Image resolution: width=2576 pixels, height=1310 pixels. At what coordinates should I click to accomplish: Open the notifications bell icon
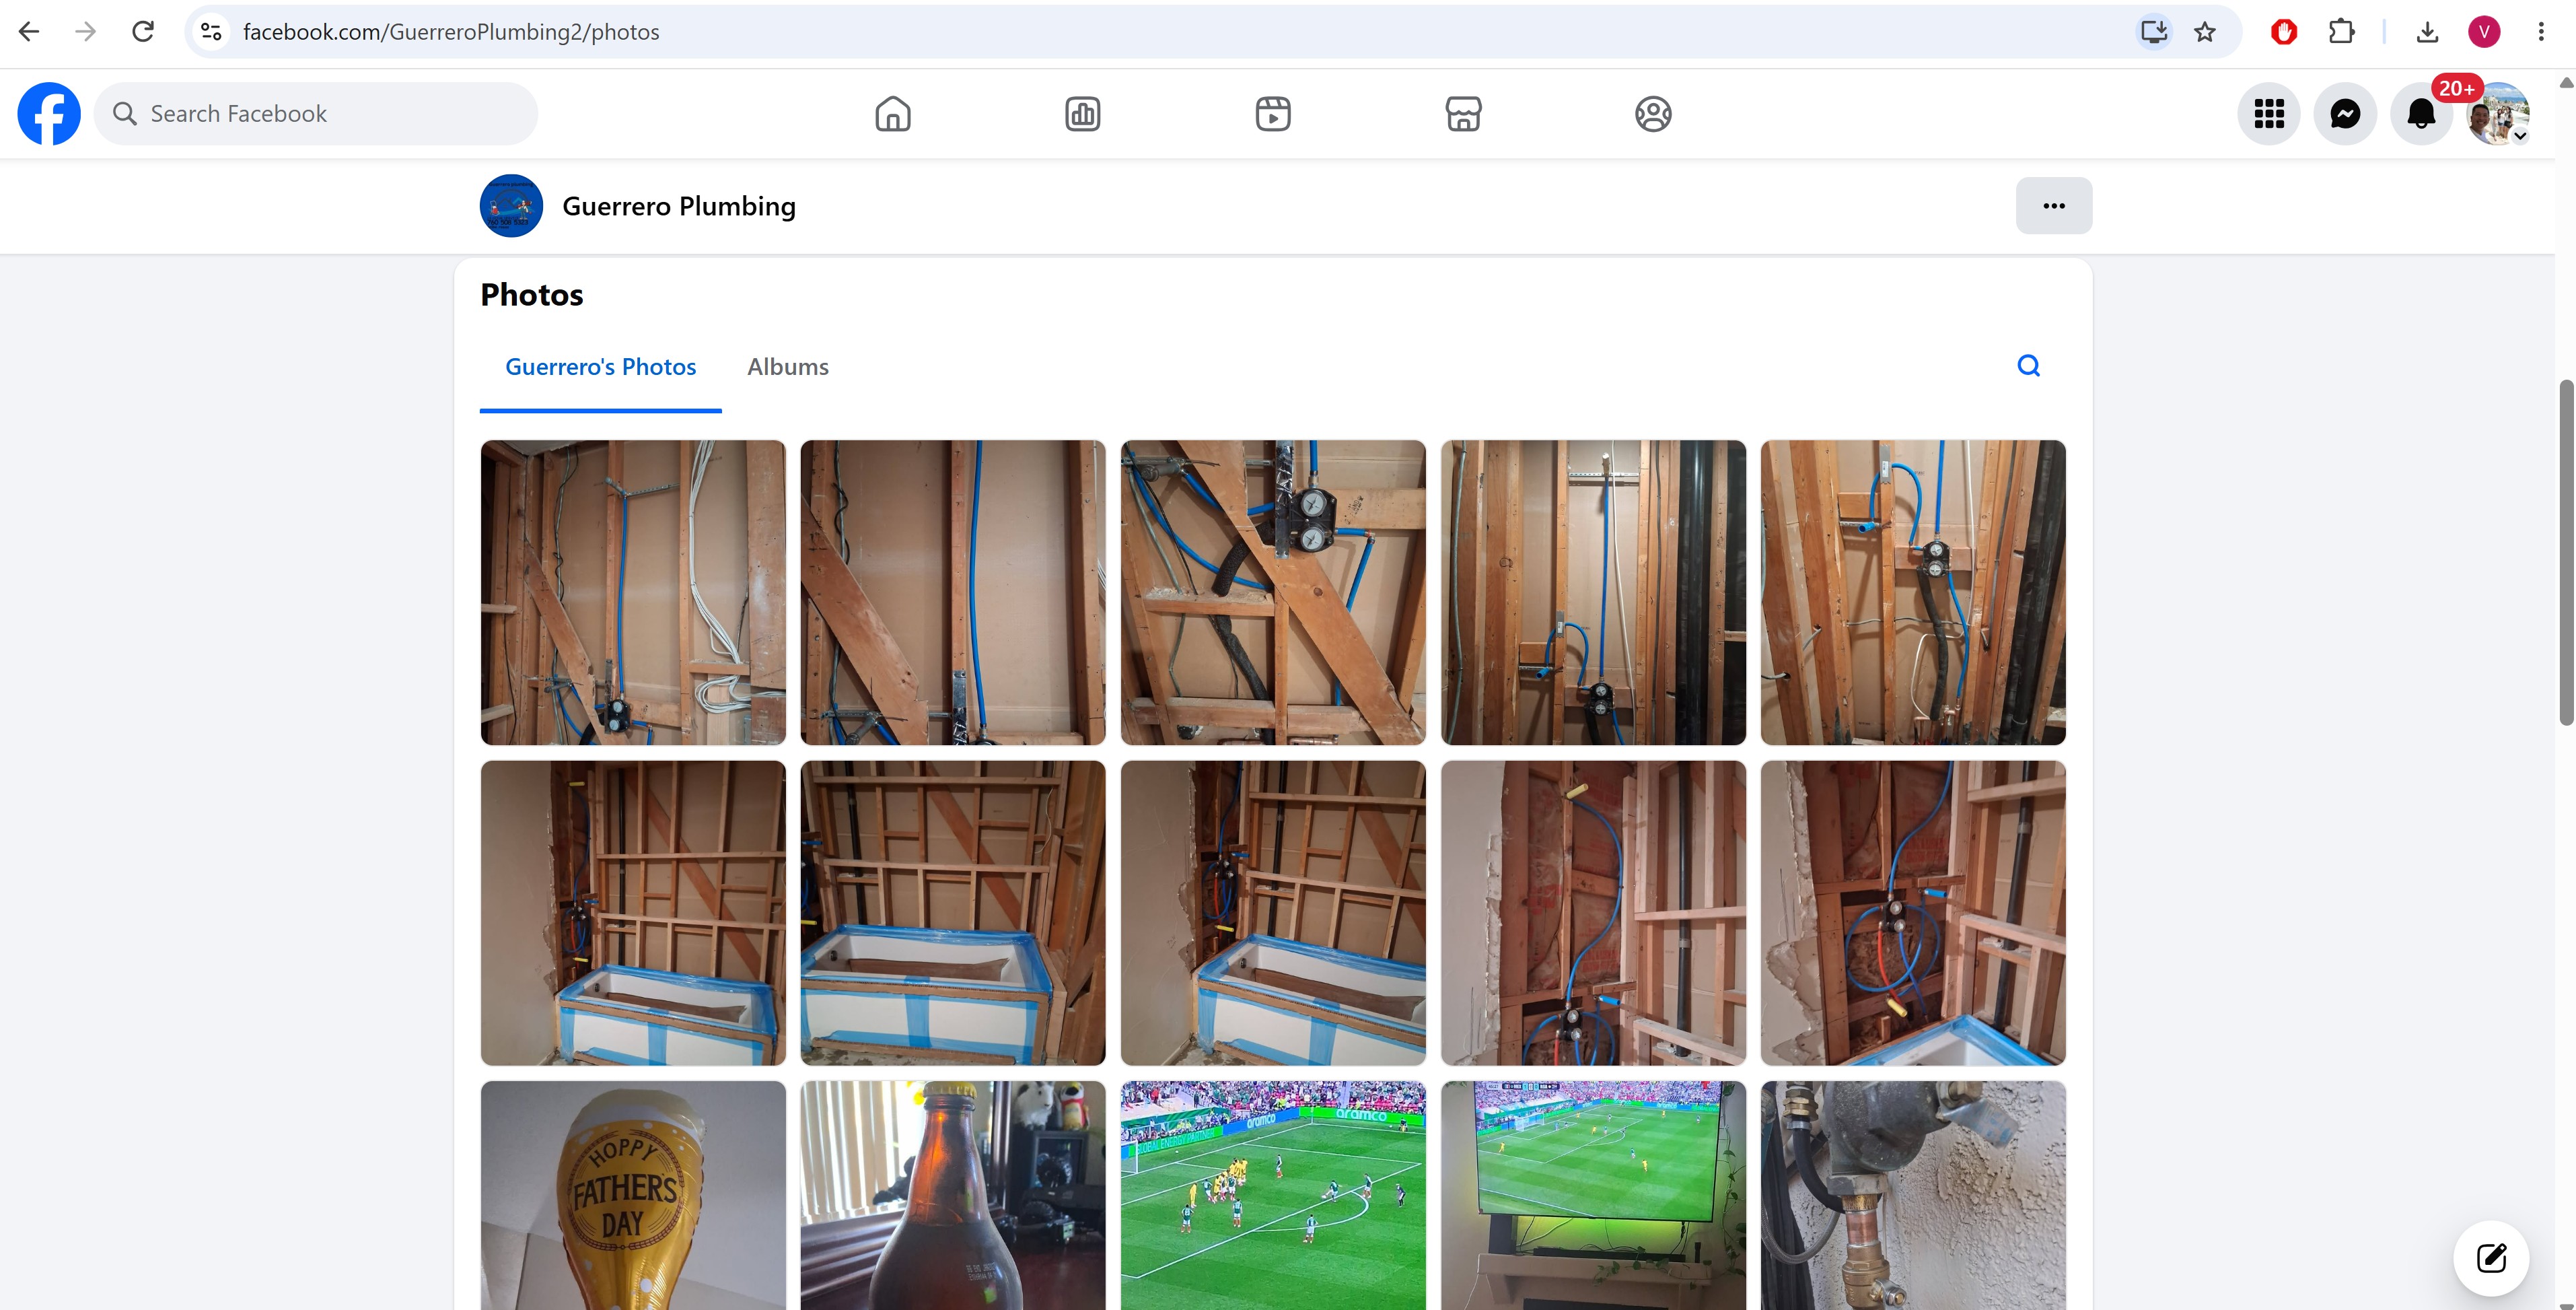[x=2421, y=114]
